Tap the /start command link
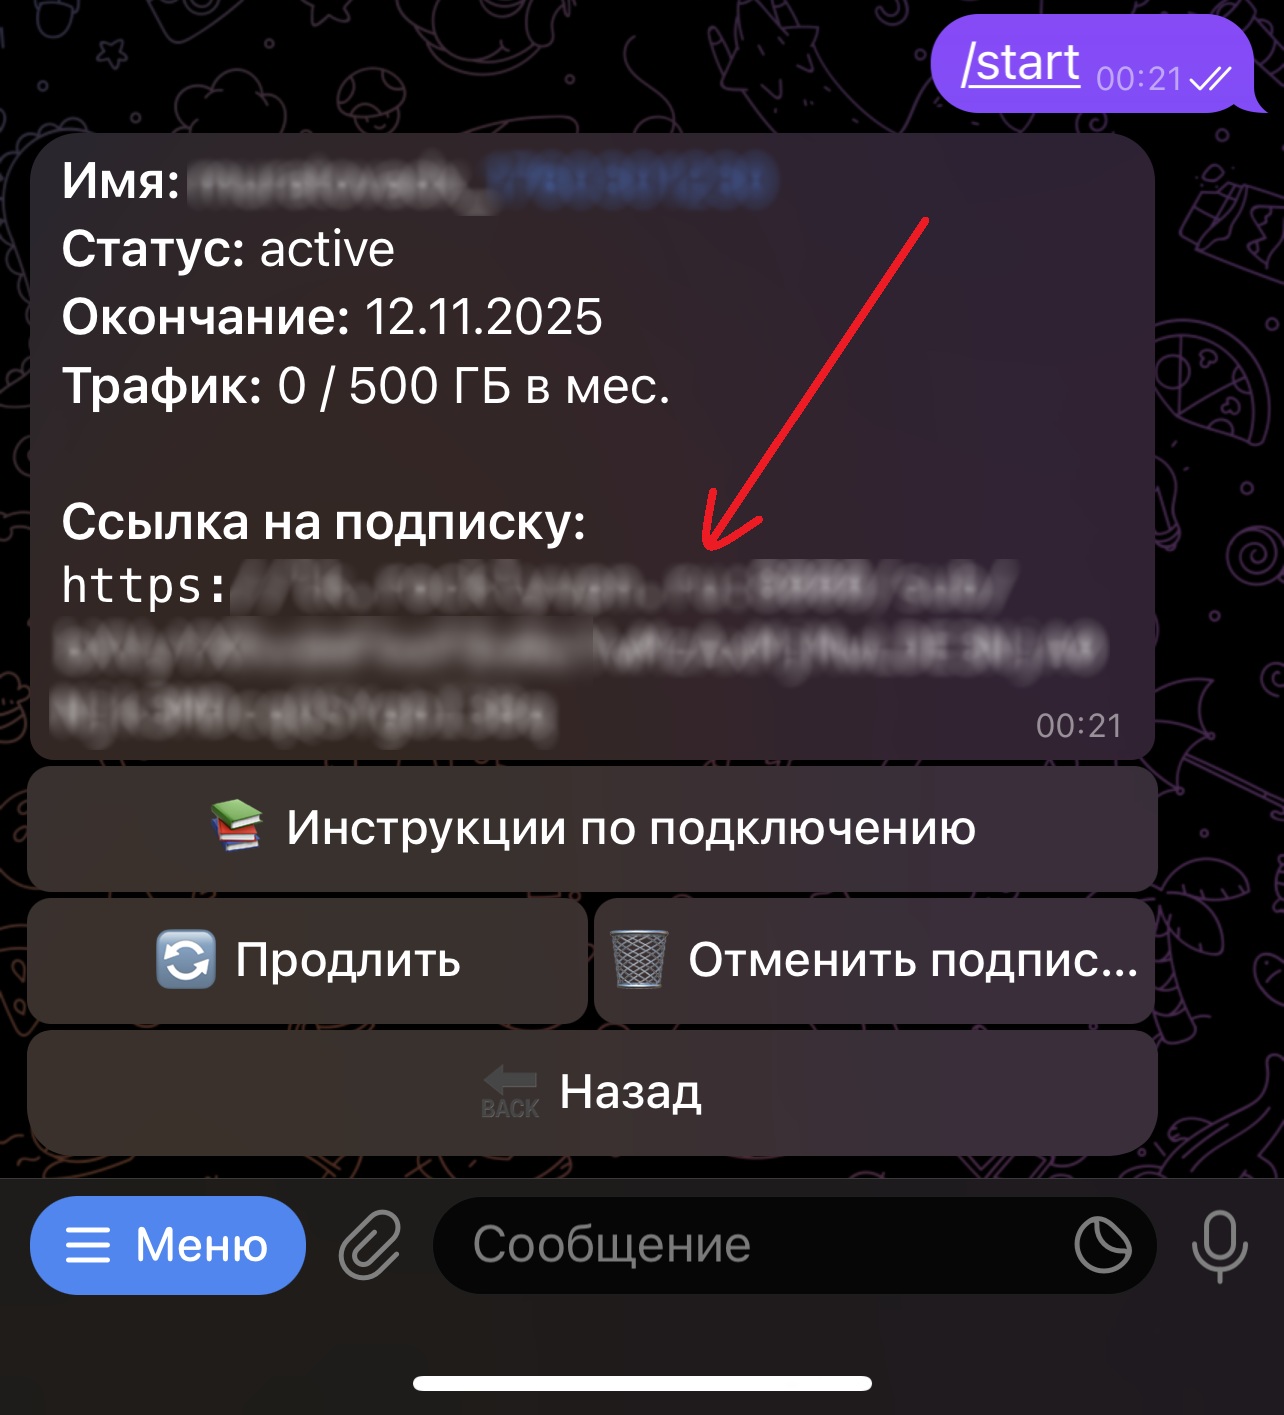Viewport: 1284px width, 1415px height. click(1020, 63)
